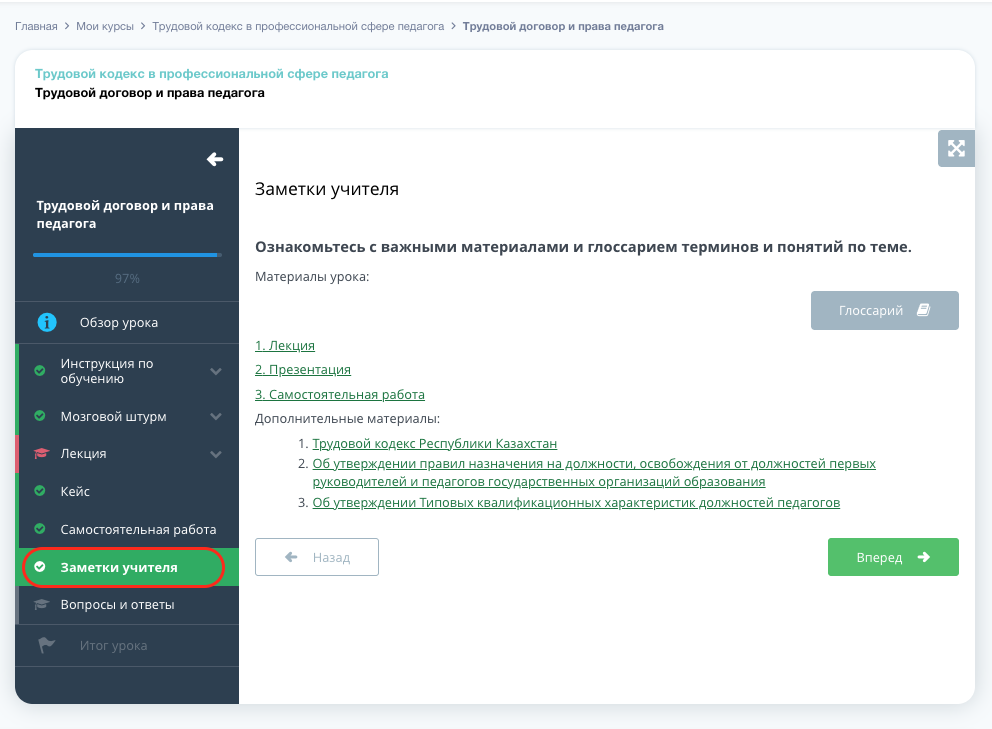
Task: Open Вопросы и ответы in the sidebar
Action: (x=127, y=605)
